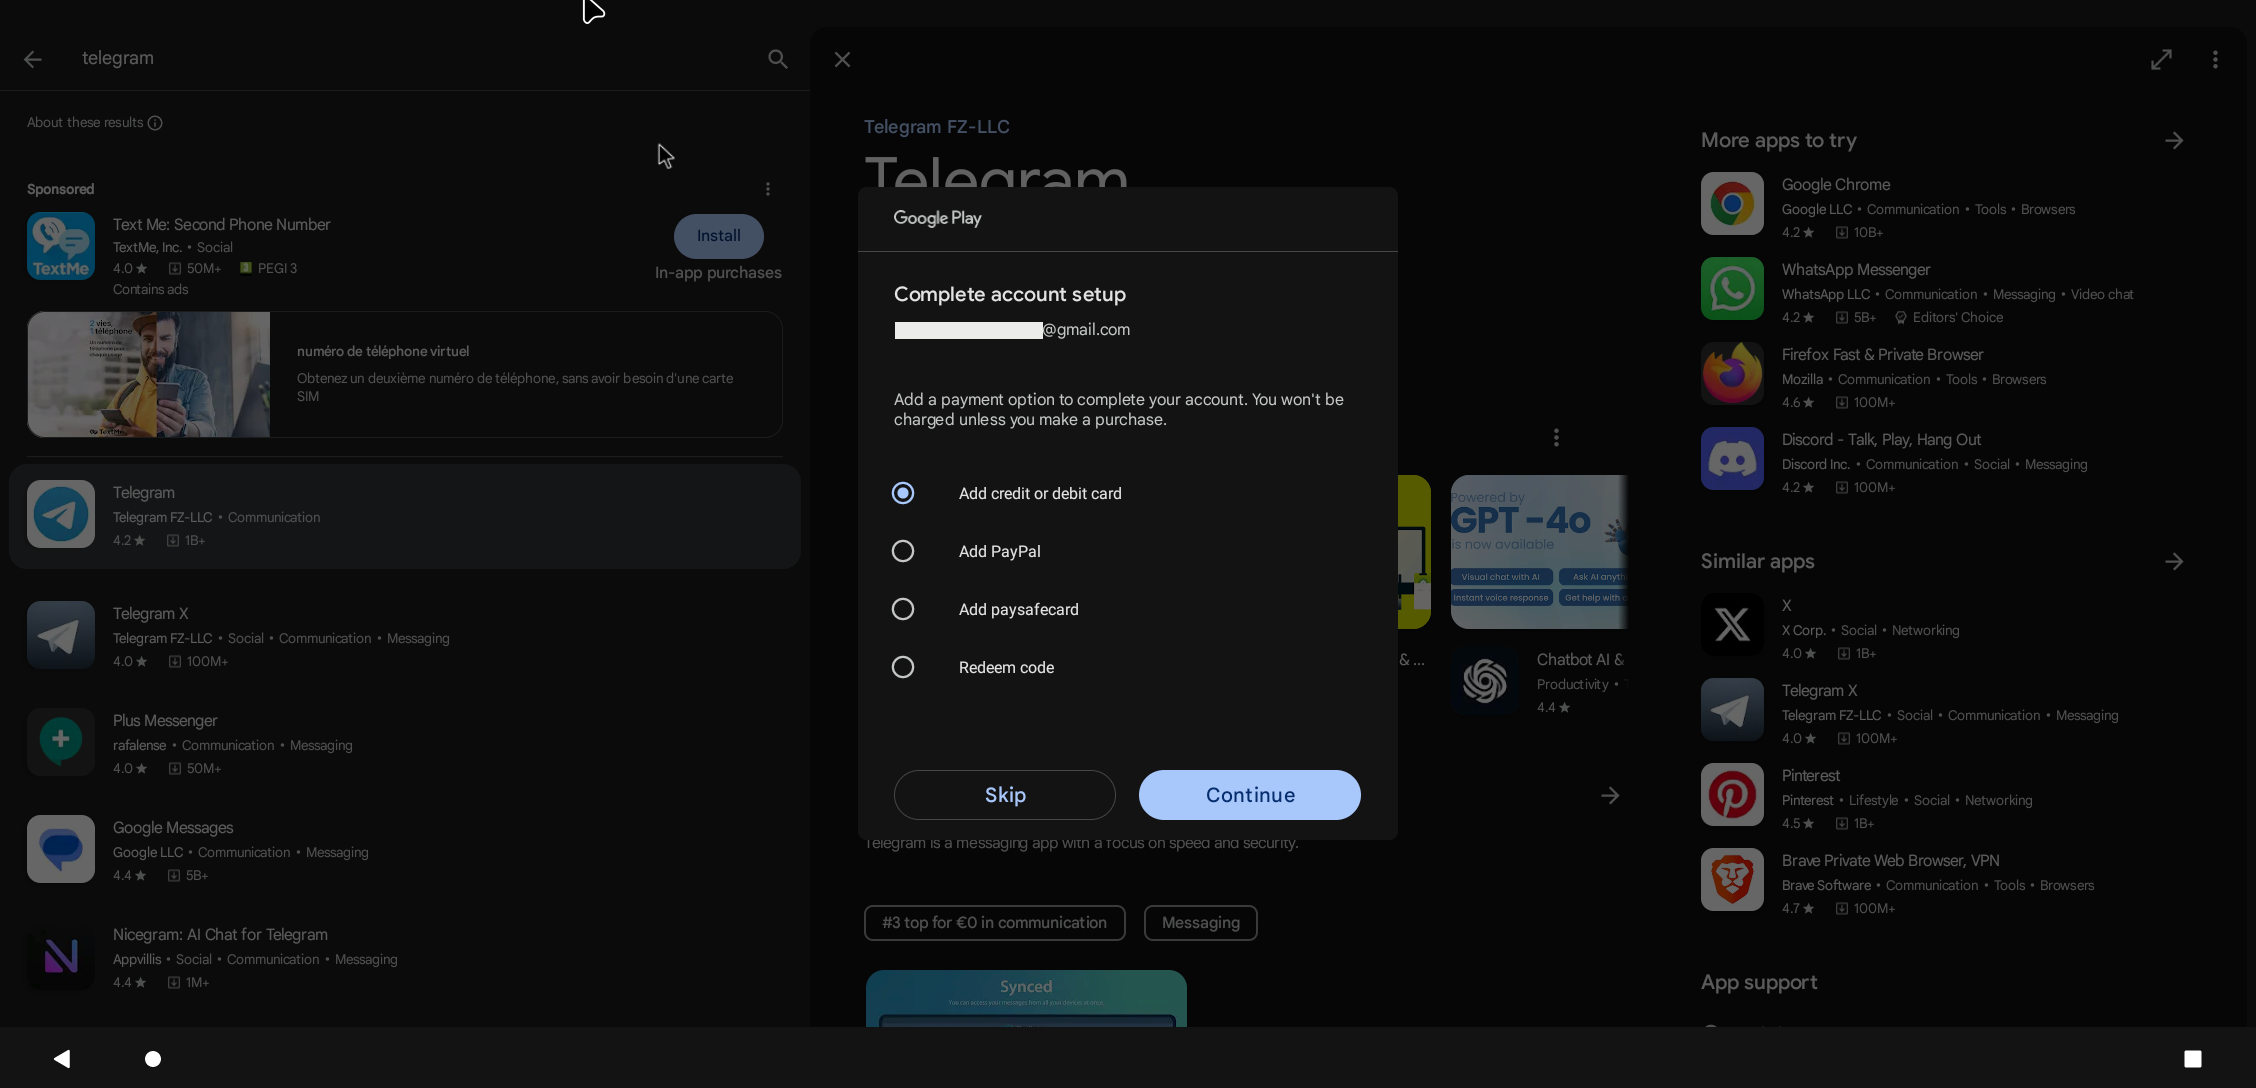
Task: Click the Pinterest app icon
Action: coord(1732,795)
